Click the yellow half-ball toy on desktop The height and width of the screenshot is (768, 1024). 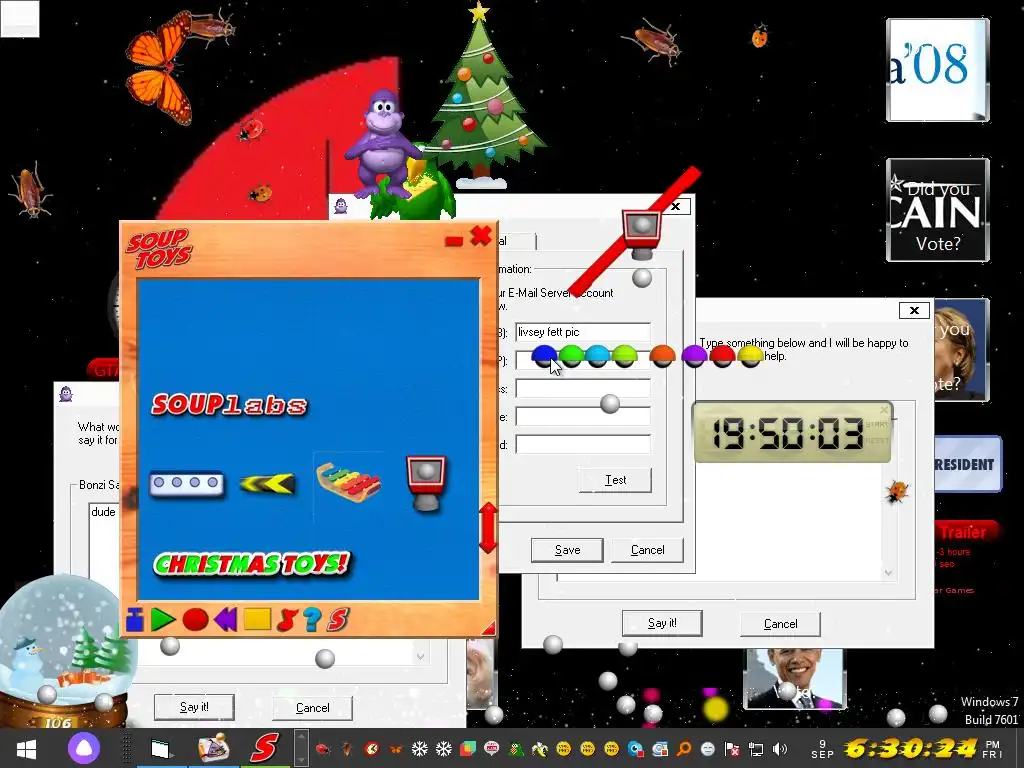750,356
